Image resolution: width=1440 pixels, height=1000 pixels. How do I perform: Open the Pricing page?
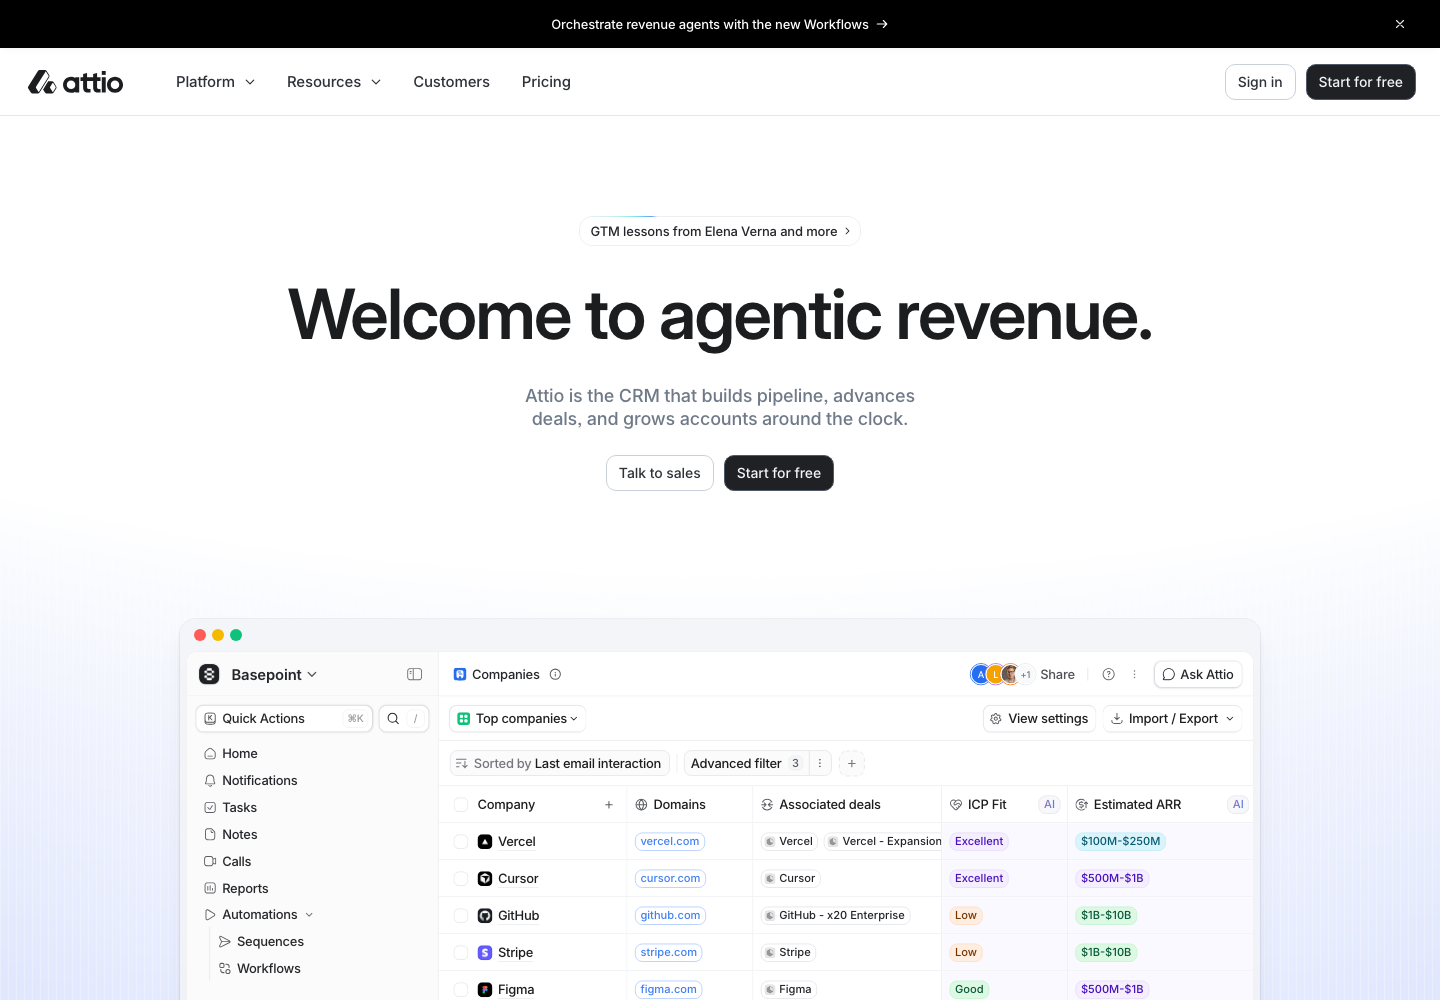[546, 82]
